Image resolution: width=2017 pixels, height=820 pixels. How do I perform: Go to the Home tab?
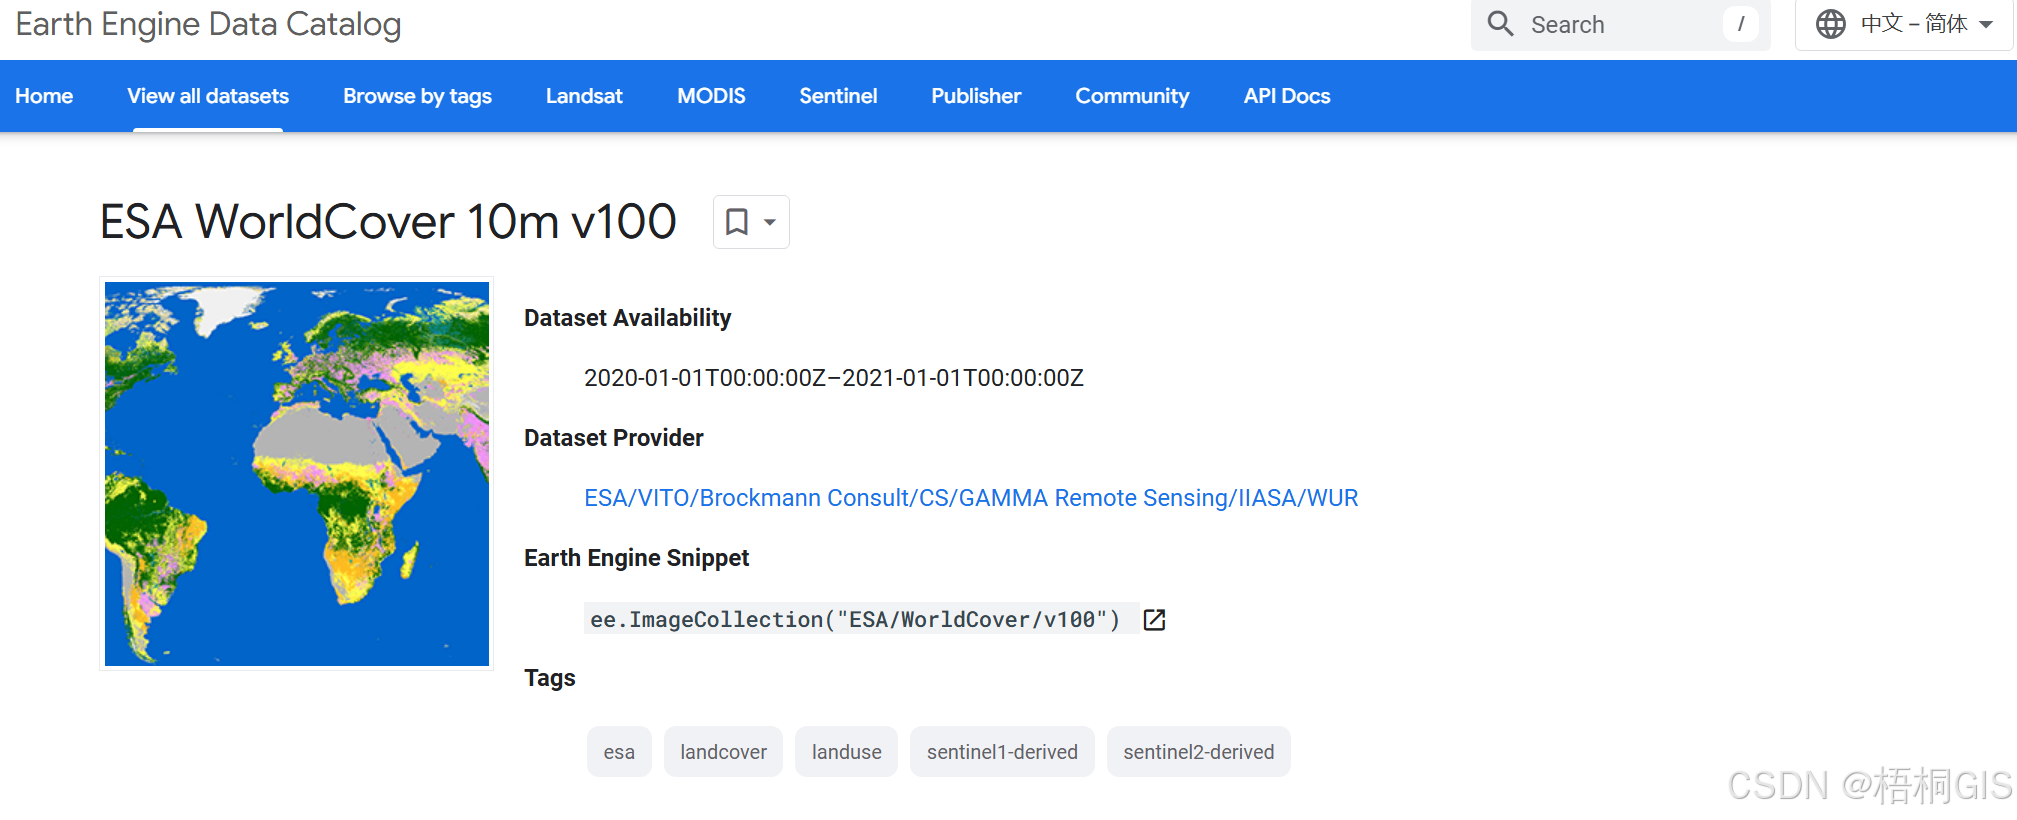coord(44,96)
